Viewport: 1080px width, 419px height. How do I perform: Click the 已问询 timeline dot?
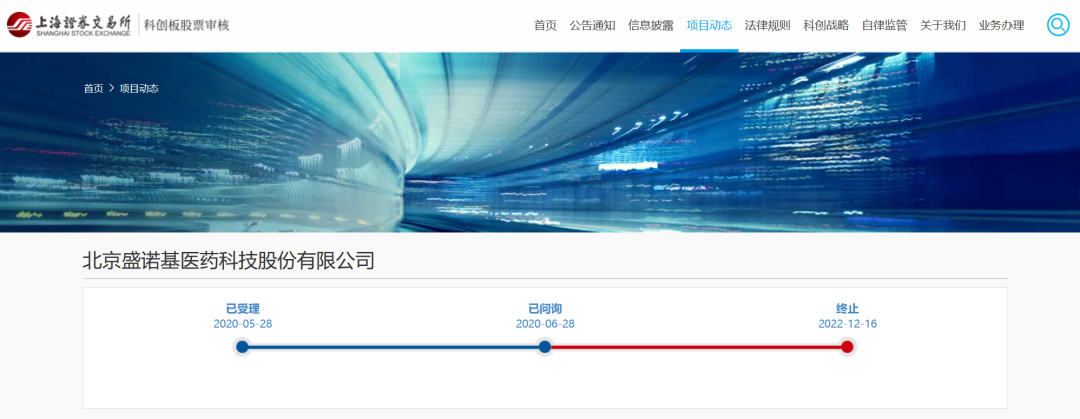[545, 347]
